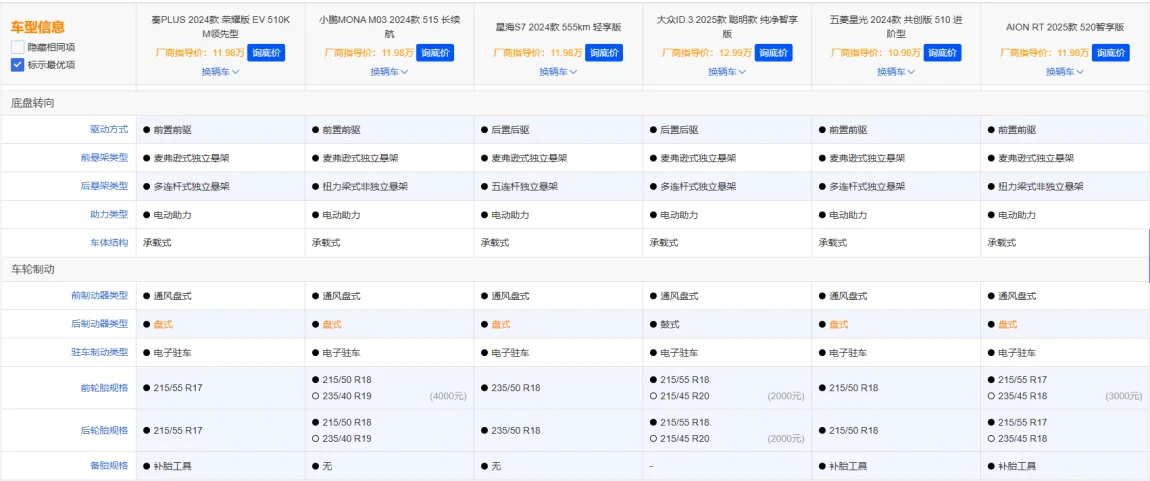Open 换辆车 dropdown under 大众ID.3

pos(727,72)
